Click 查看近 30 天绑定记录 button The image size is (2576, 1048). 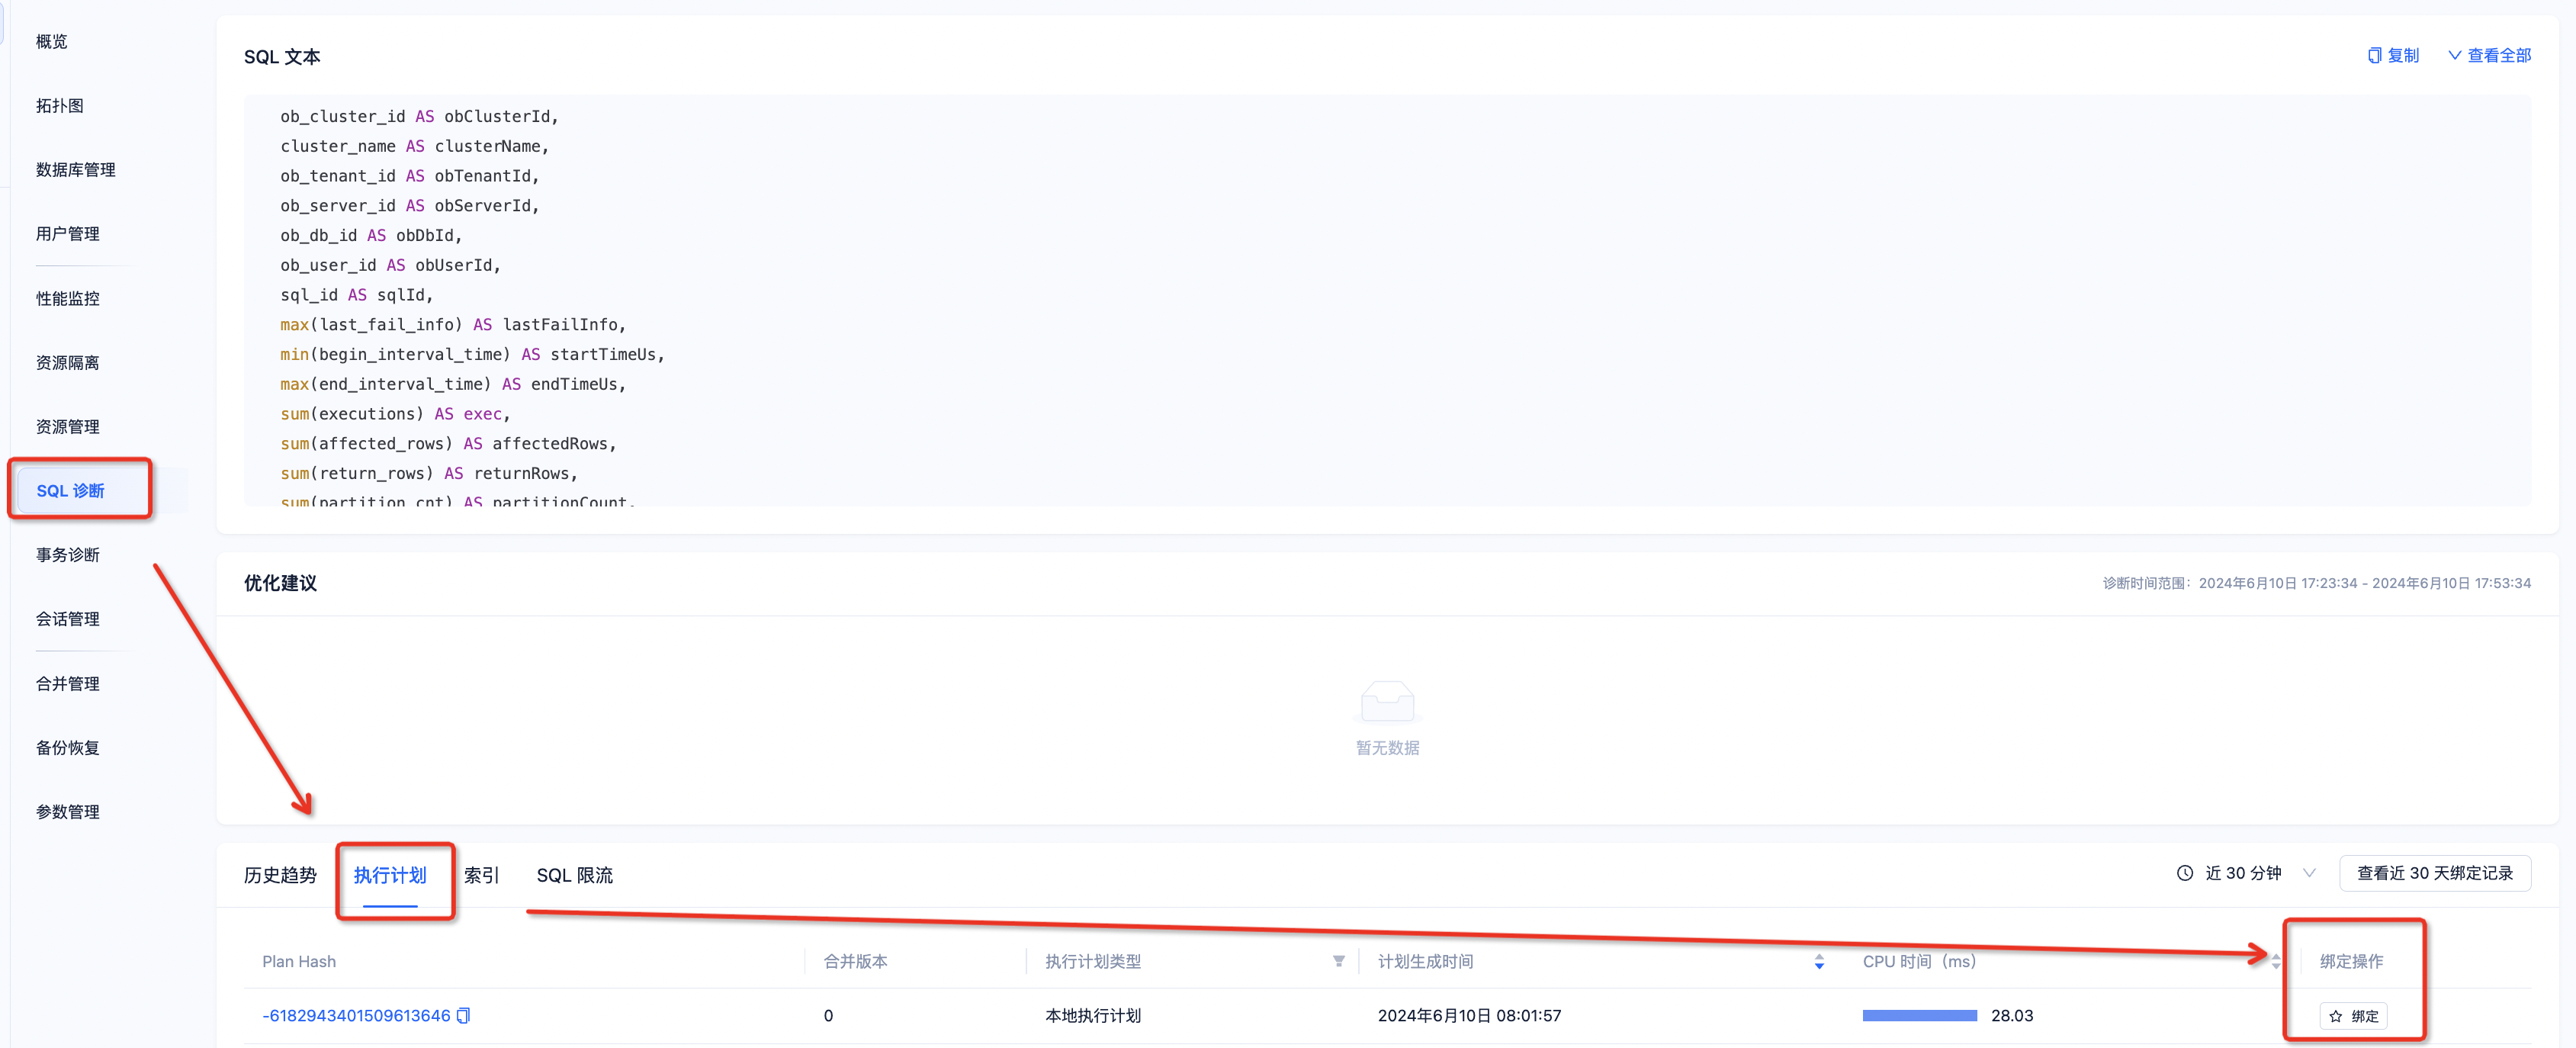pos(2434,873)
